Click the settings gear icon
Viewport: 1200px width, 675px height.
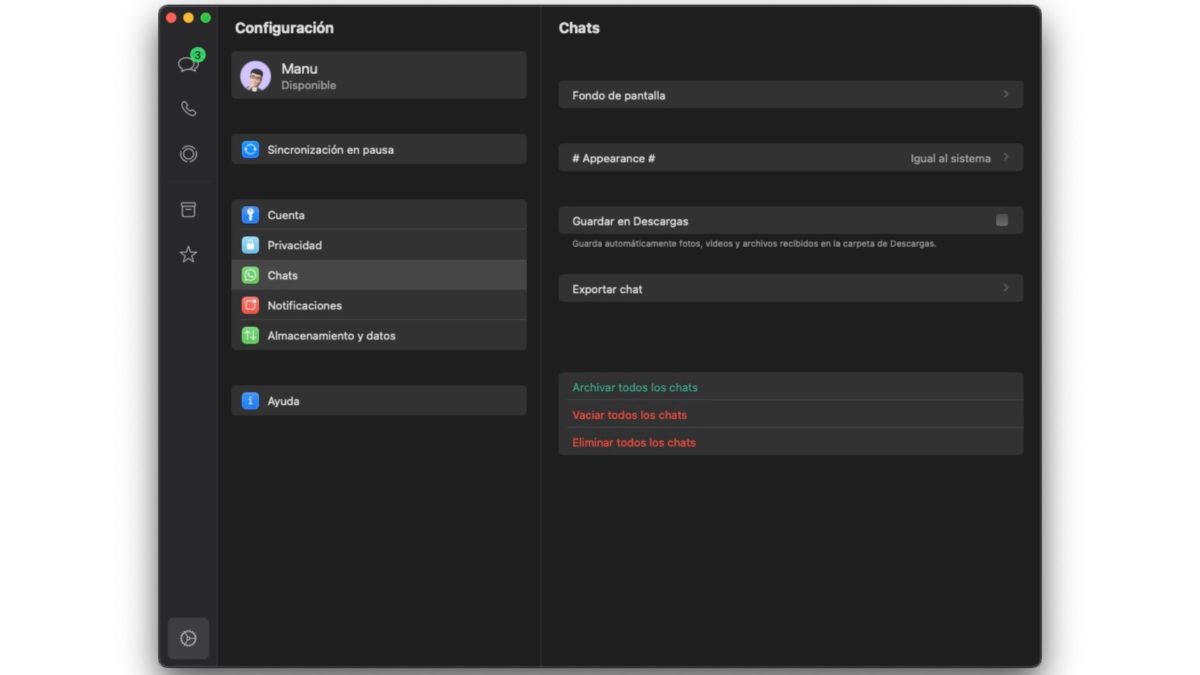(x=188, y=638)
